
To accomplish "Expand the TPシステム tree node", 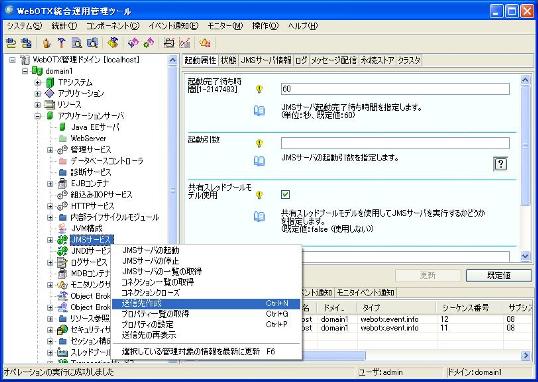I will click(x=38, y=82).
